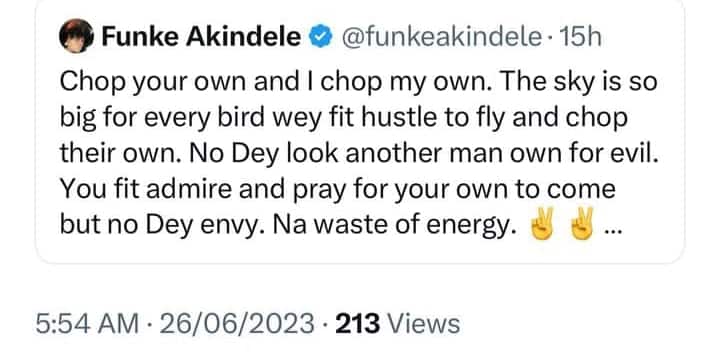Click the phrase "The sky is so"
Screen dimensions: 720x361
click(579, 83)
